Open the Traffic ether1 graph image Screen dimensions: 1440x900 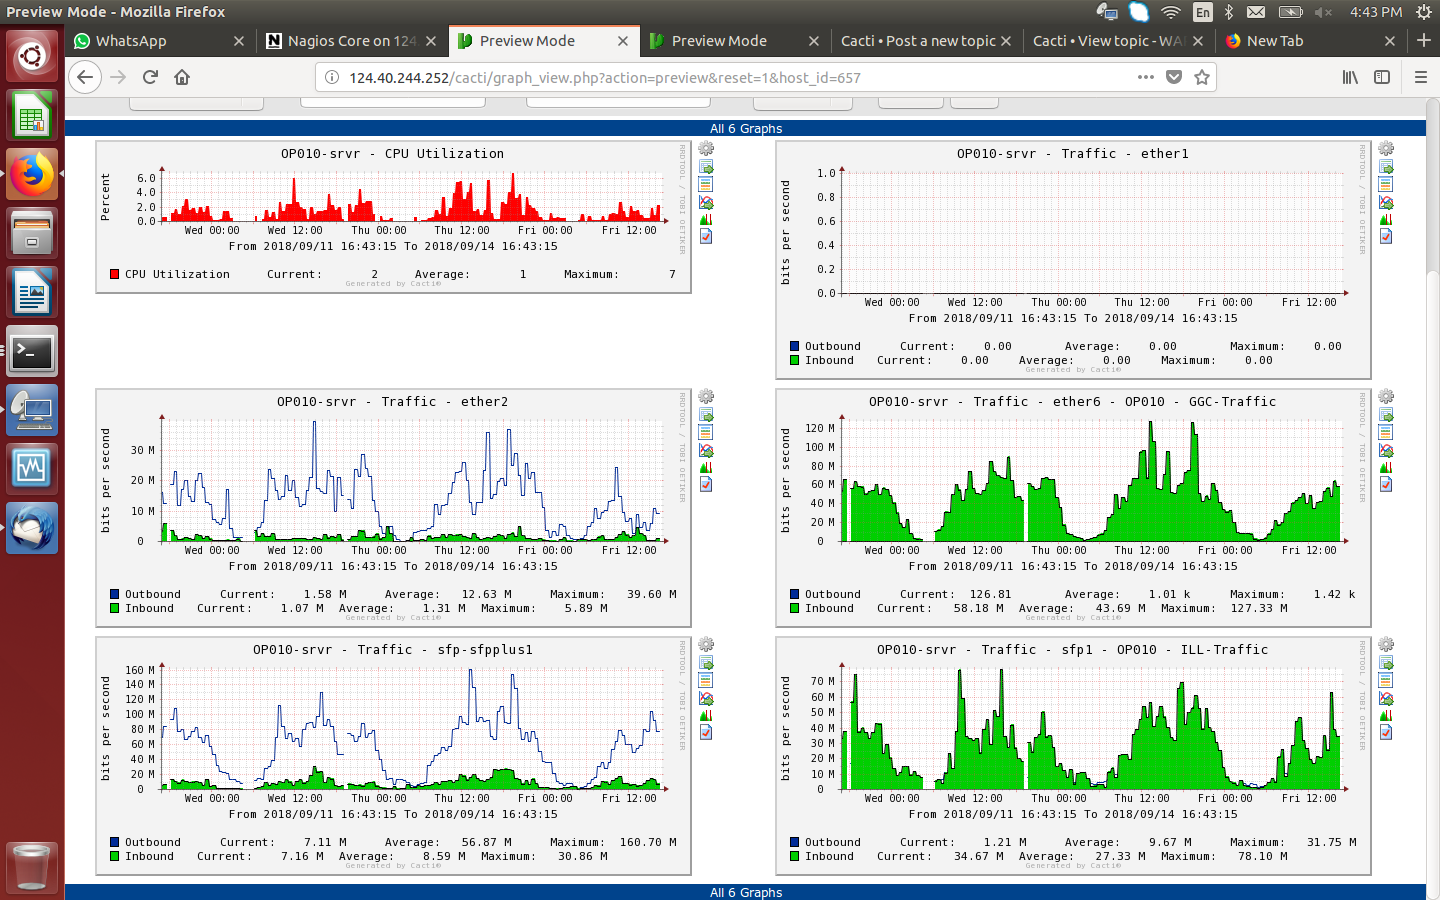click(1073, 260)
